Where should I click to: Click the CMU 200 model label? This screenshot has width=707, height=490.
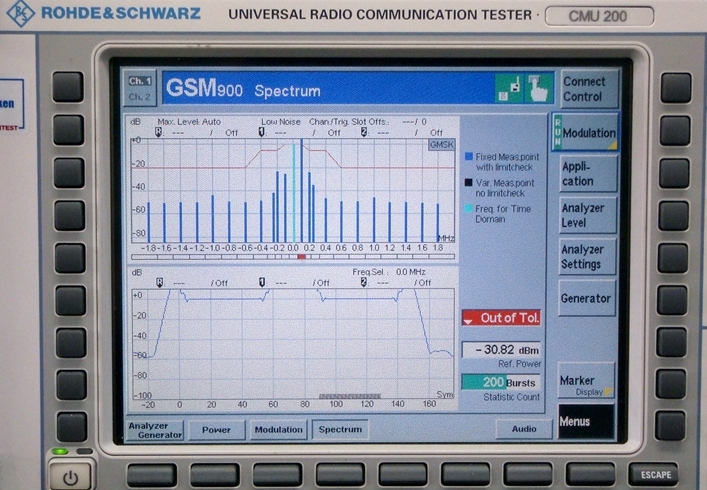tap(598, 16)
